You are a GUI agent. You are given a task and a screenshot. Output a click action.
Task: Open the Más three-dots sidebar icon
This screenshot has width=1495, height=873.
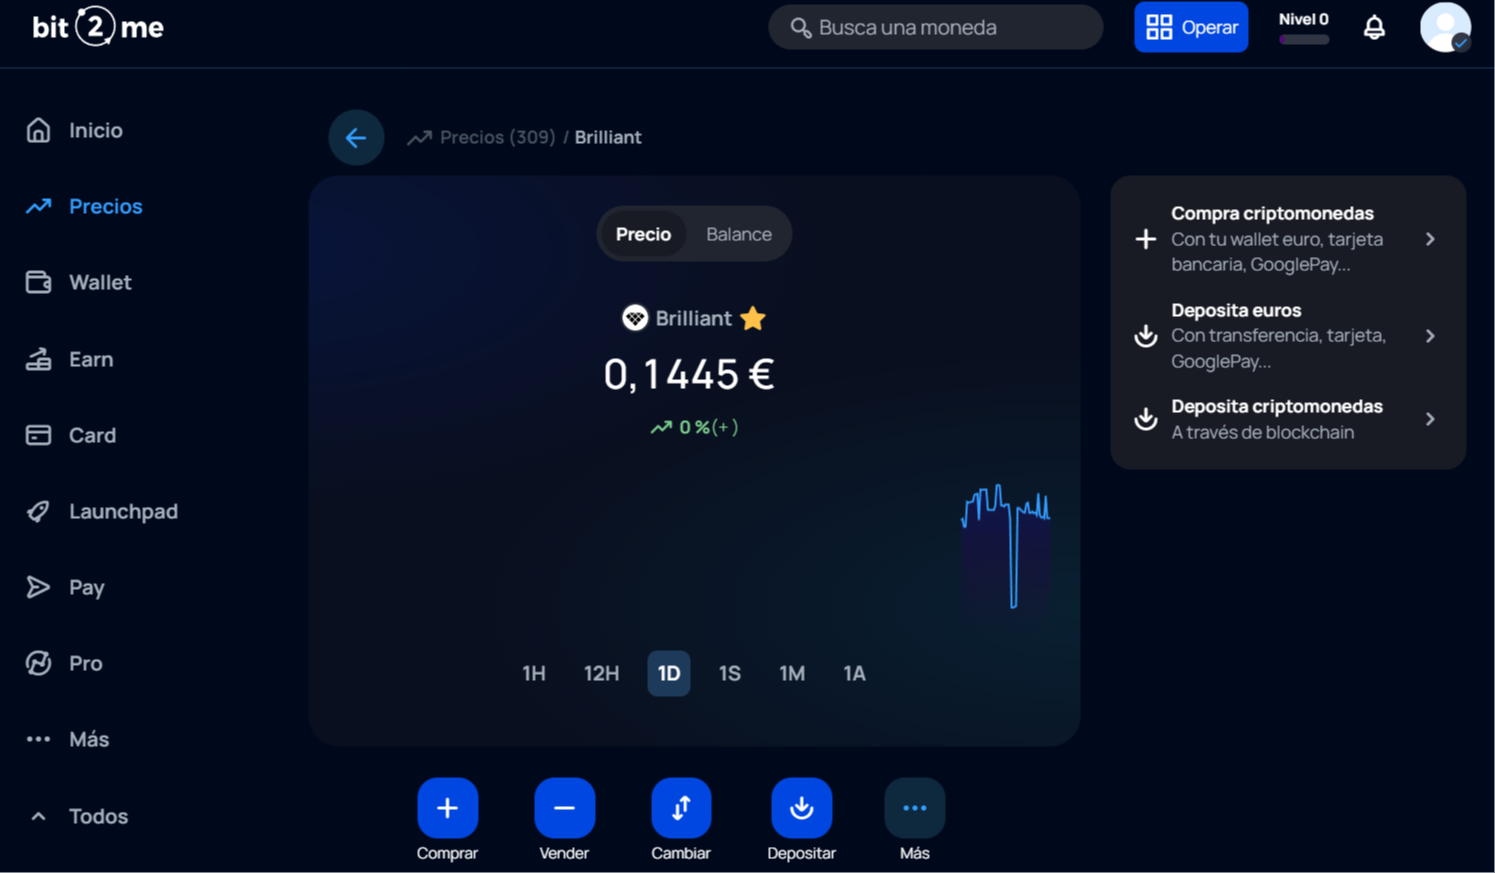pos(38,739)
